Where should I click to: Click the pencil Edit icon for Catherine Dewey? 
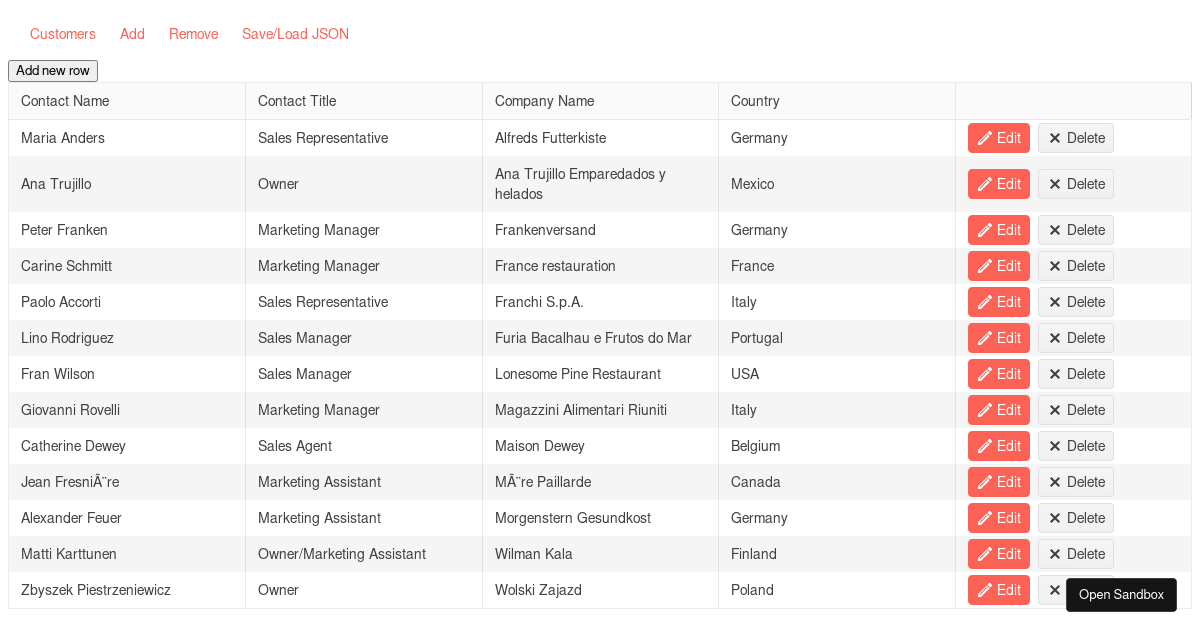click(x=985, y=446)
